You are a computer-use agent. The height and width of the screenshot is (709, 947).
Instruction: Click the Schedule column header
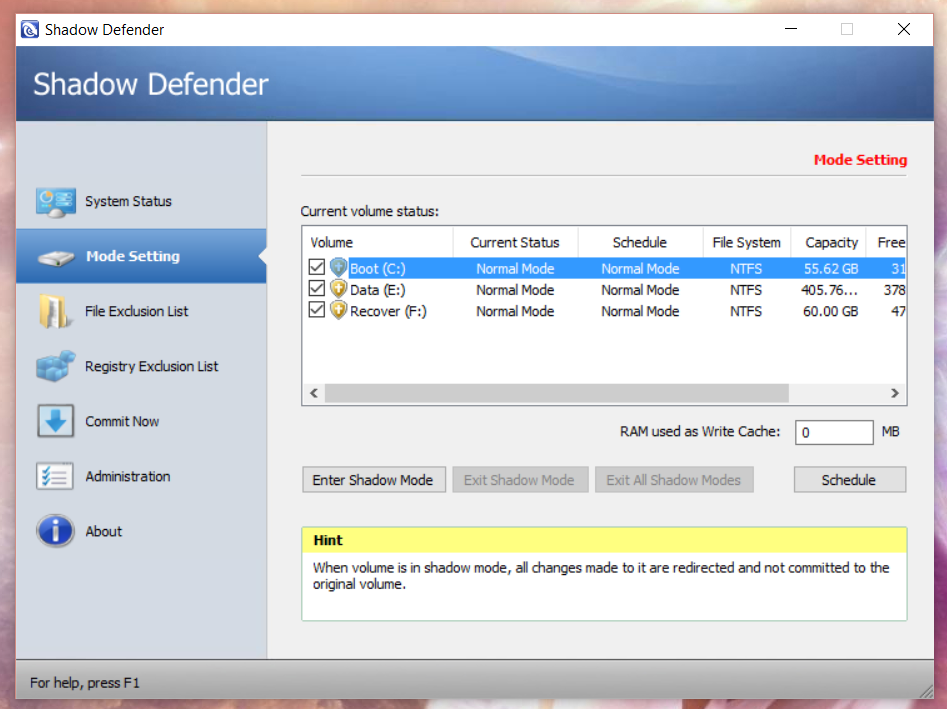640,242
